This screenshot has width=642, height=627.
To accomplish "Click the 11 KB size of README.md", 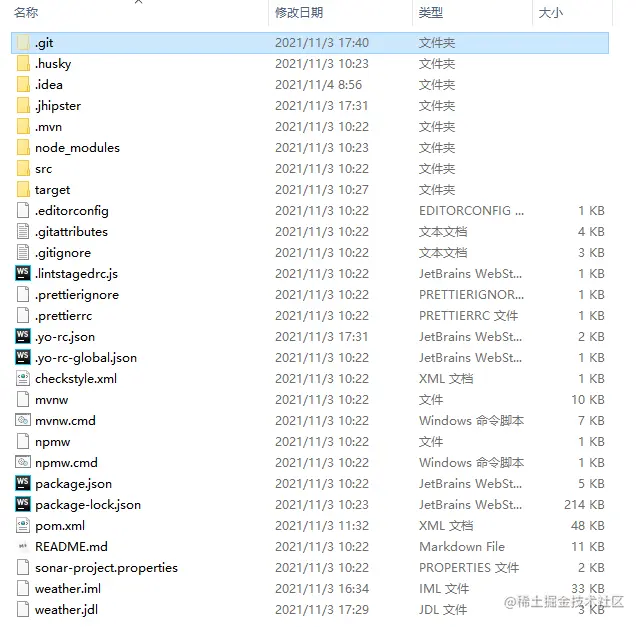I will click(588, 547).
